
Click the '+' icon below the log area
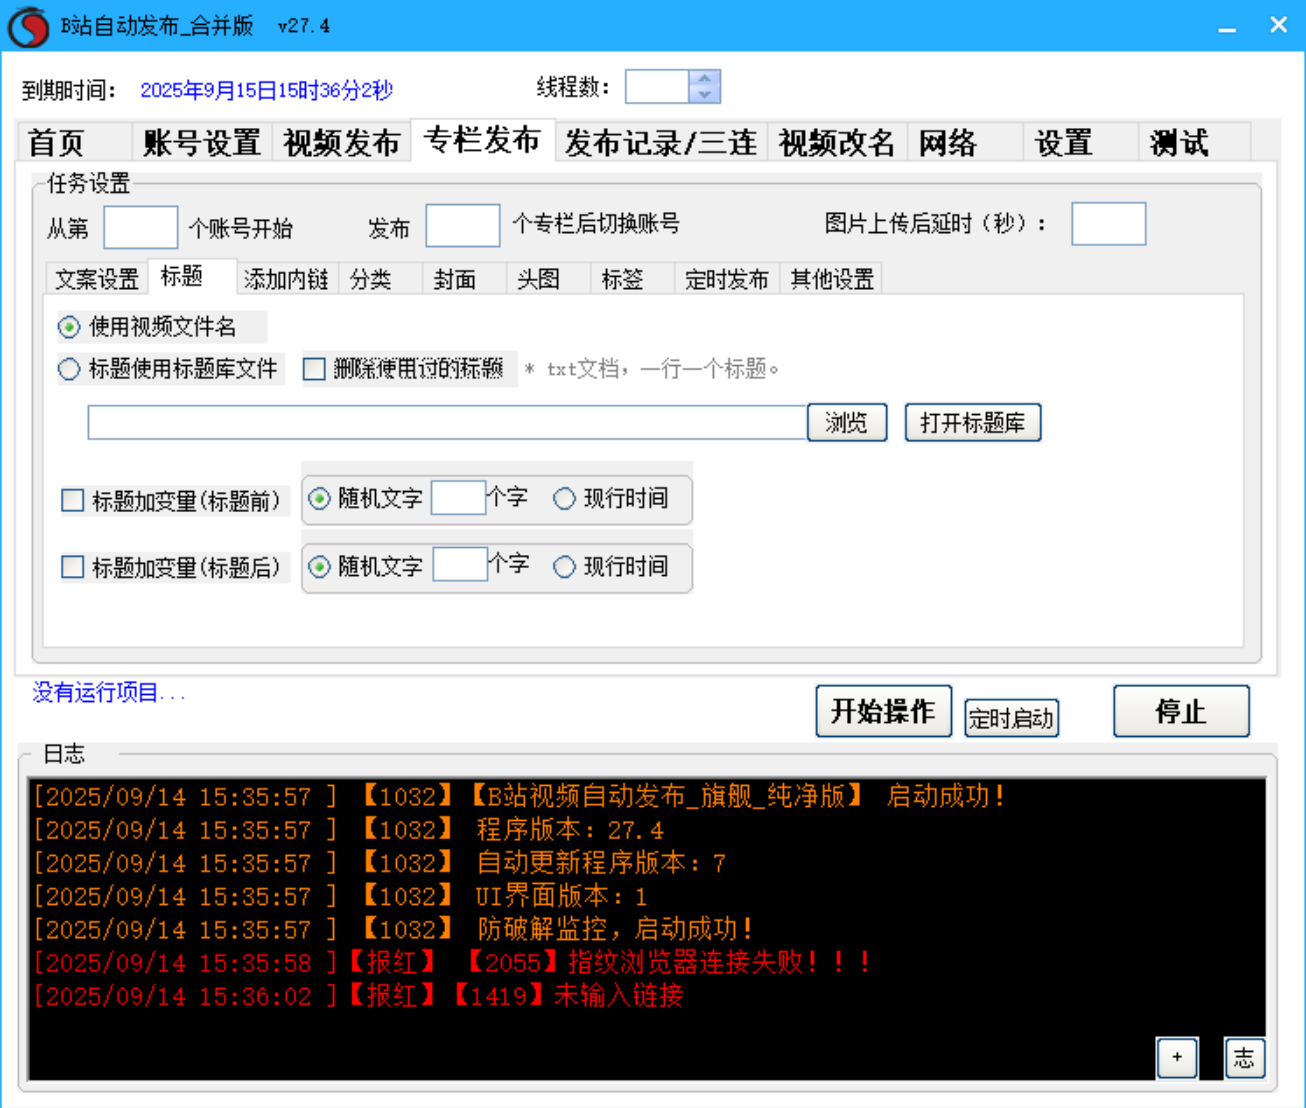1177,1058
